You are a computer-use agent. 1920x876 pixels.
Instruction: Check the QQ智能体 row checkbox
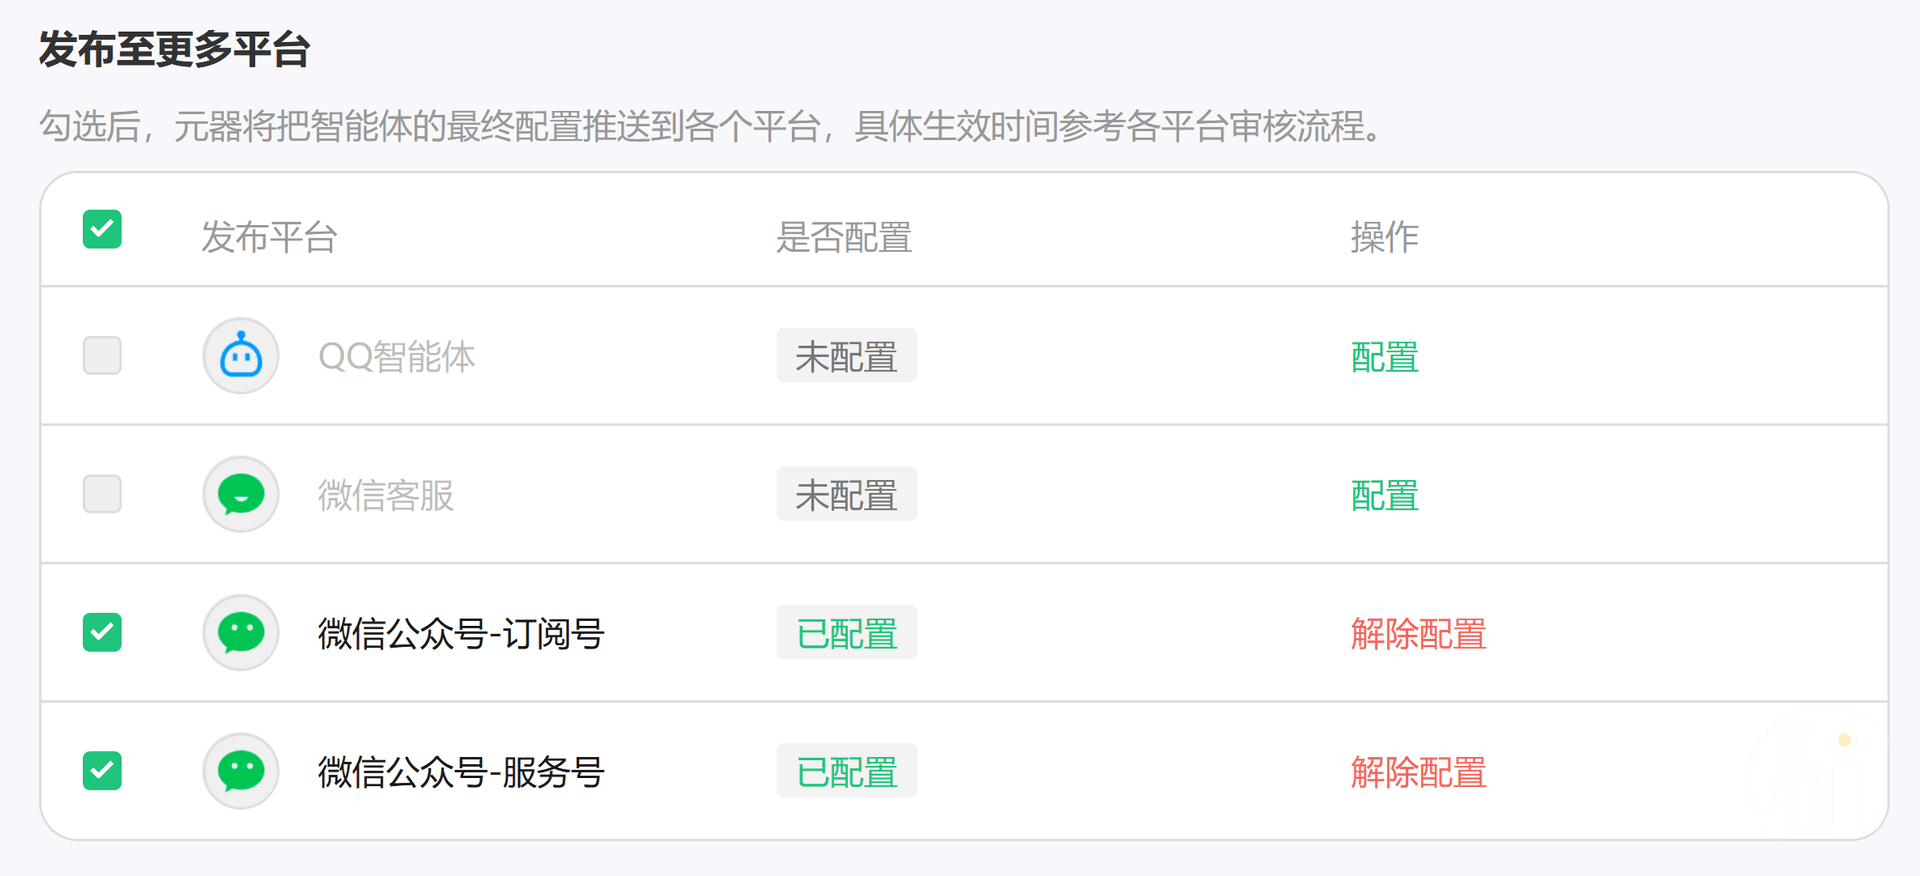[x=102, y=355]
